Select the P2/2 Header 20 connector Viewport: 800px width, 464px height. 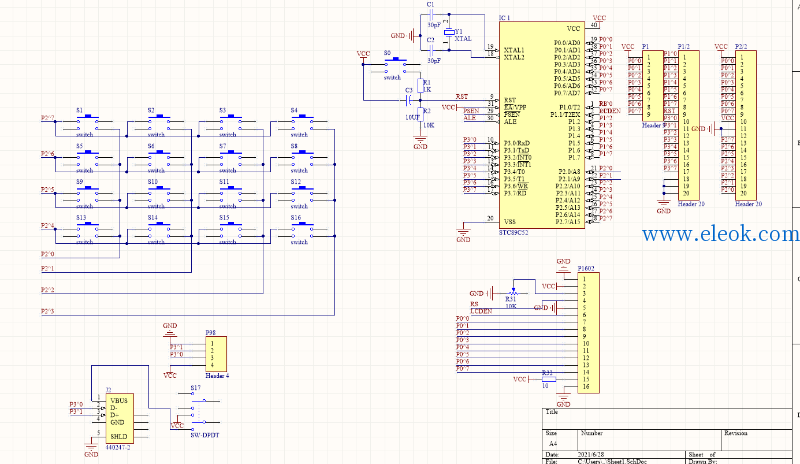pos(745,126)
